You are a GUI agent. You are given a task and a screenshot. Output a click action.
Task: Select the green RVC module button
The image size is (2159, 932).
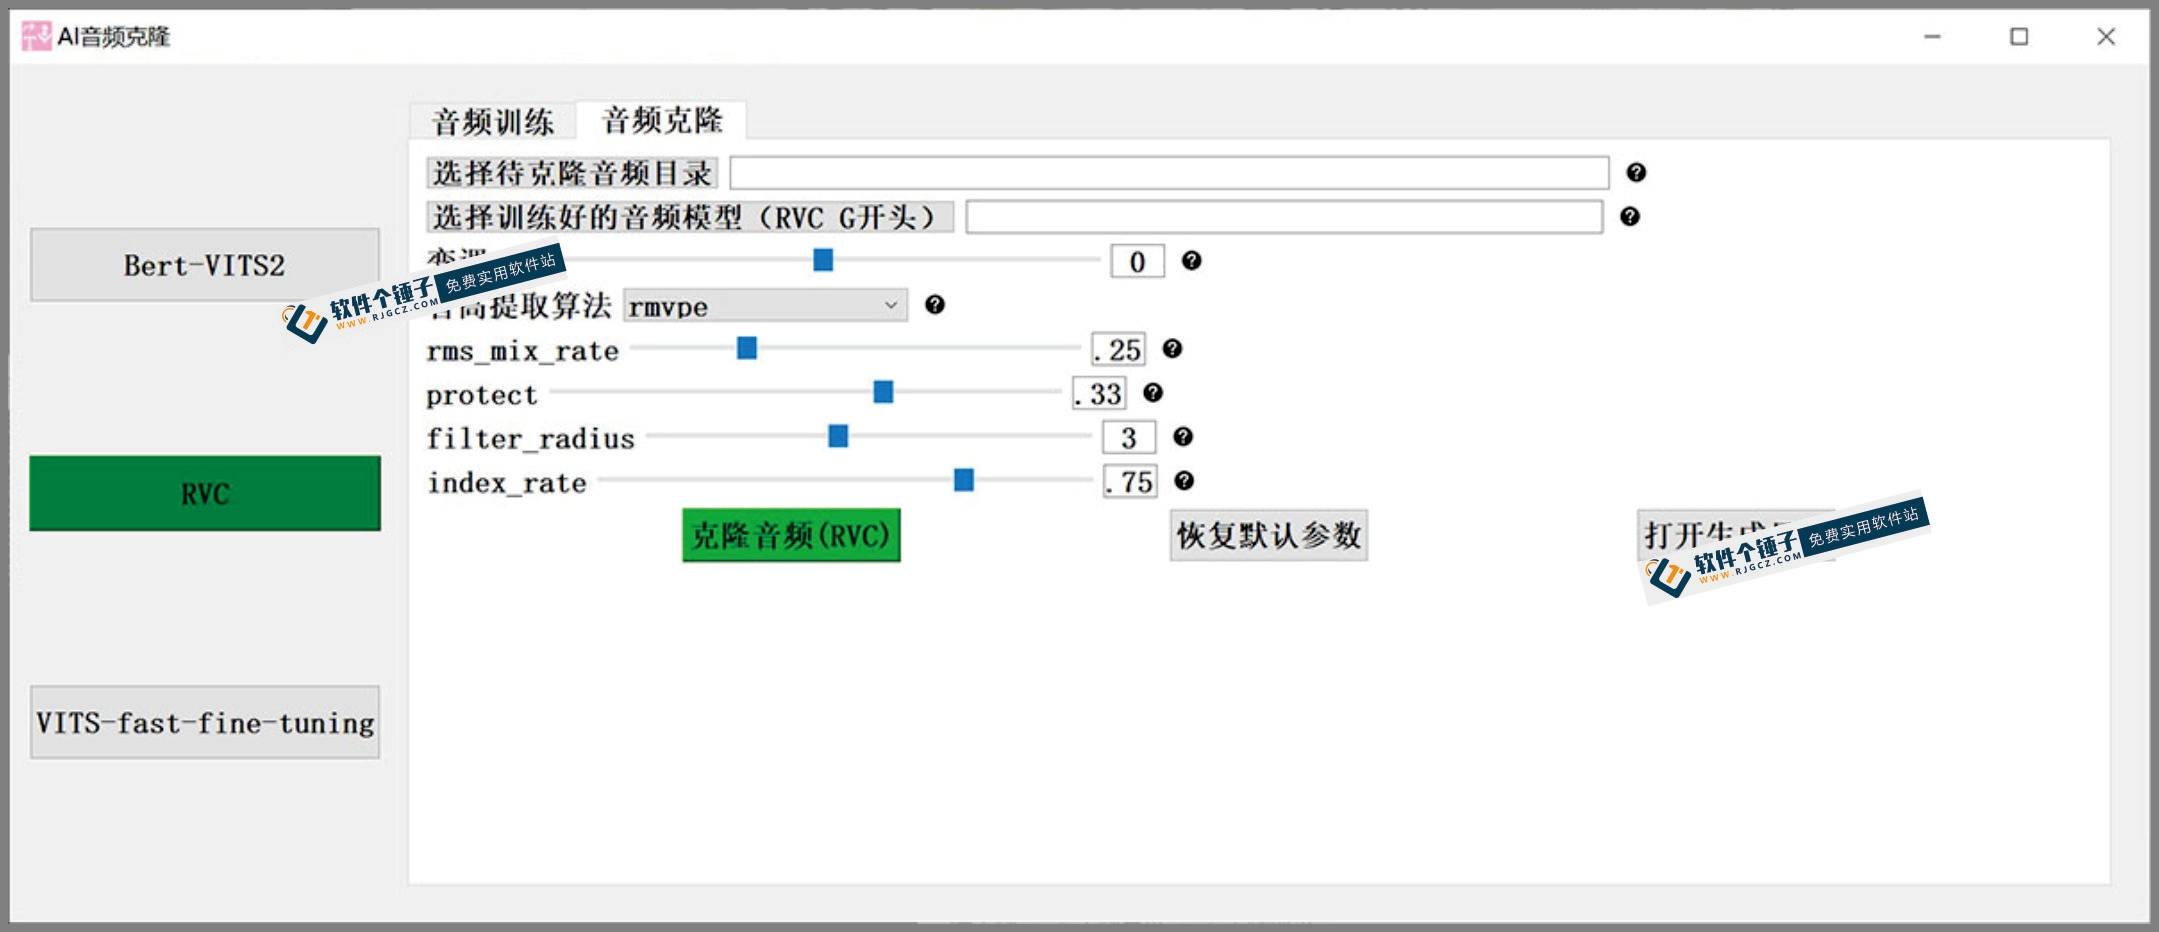[205, 493]
